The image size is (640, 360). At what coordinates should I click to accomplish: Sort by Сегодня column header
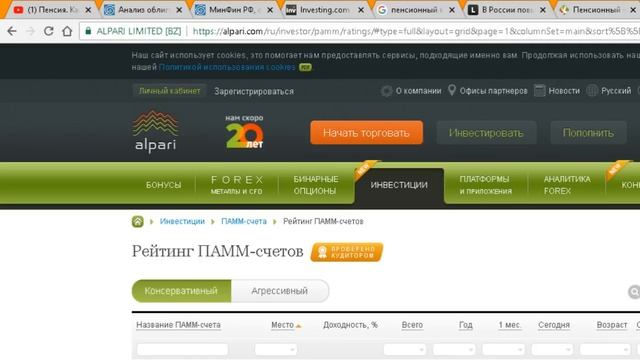[x=554, y=325]
